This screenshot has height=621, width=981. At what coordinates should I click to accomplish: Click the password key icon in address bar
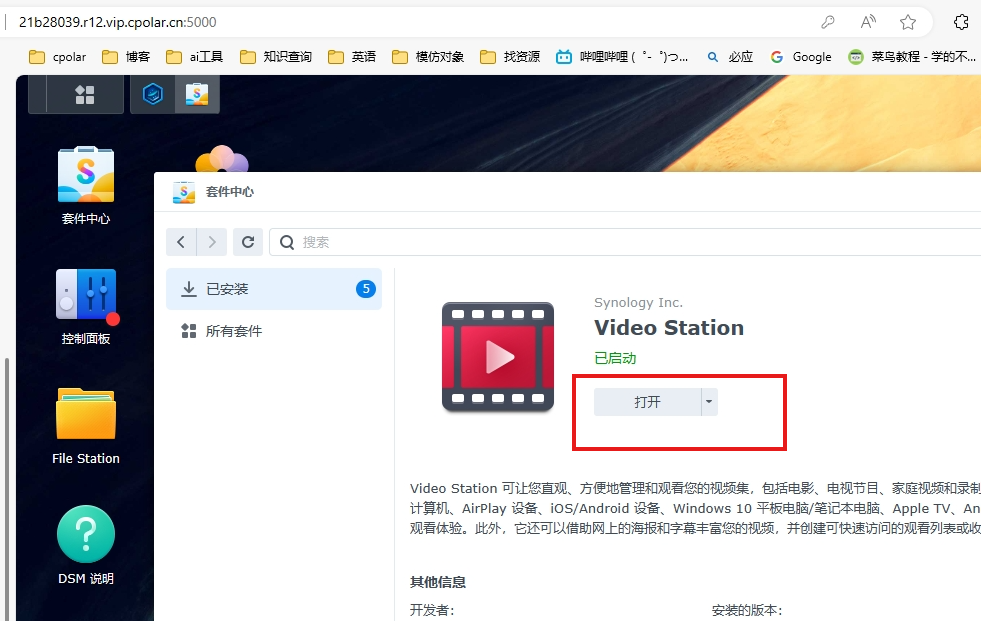[828, 23]
